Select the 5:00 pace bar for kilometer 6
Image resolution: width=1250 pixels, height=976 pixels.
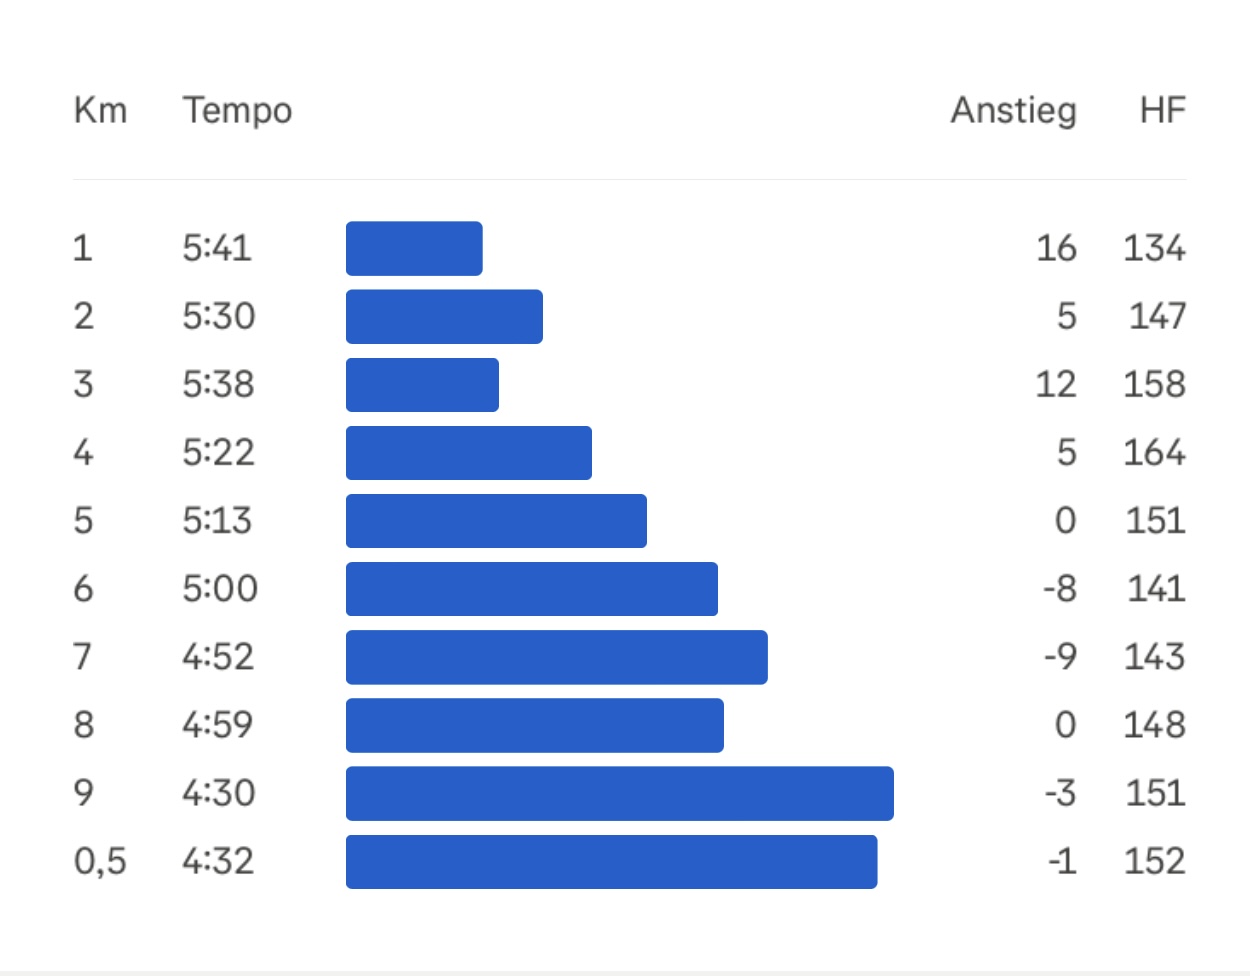[x=531, y=588]
